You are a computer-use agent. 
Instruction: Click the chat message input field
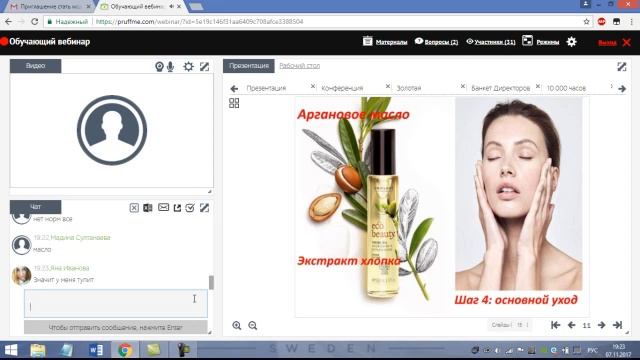click(x=116, y=304)
